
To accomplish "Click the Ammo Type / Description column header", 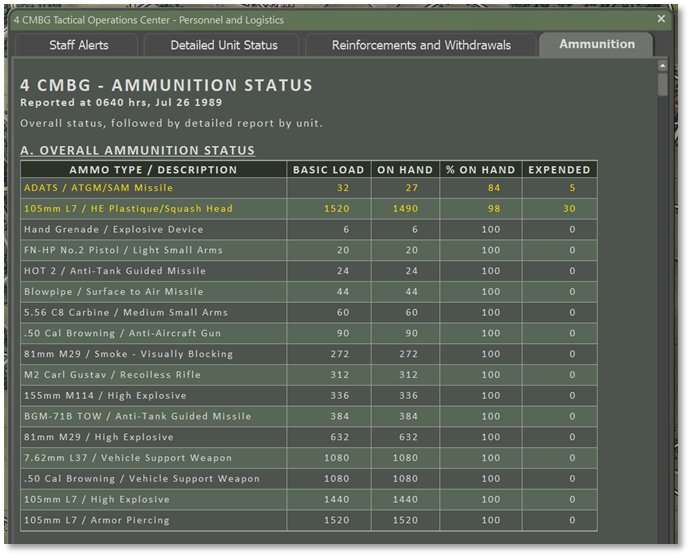I will (x=153, y=170).
